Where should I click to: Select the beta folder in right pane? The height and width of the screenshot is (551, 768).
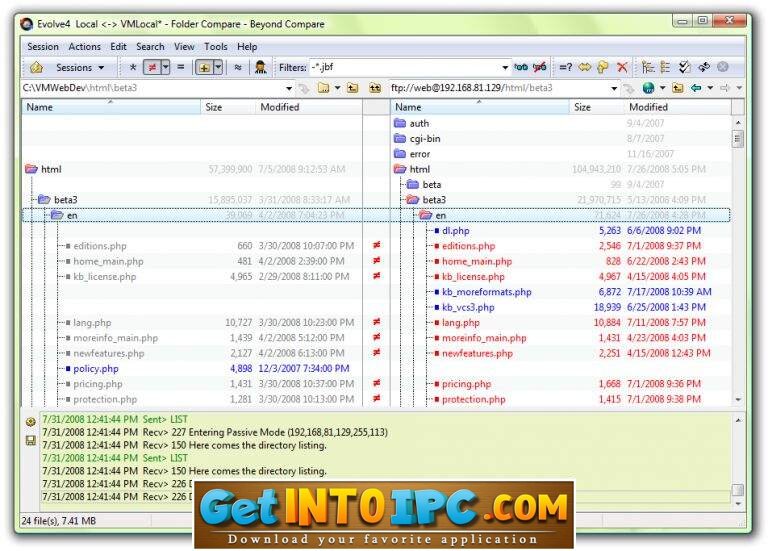tap(432, 185)
